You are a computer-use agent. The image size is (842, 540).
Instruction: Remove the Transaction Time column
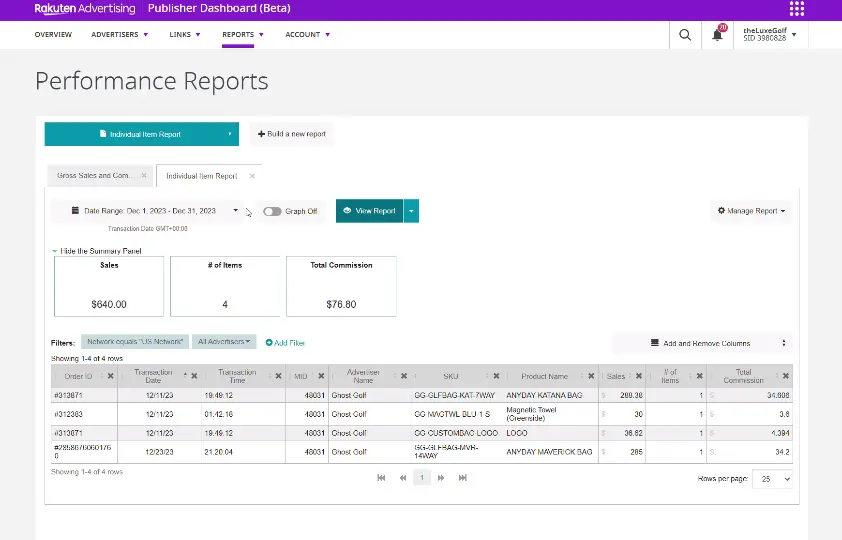click(x=278, y=376)
